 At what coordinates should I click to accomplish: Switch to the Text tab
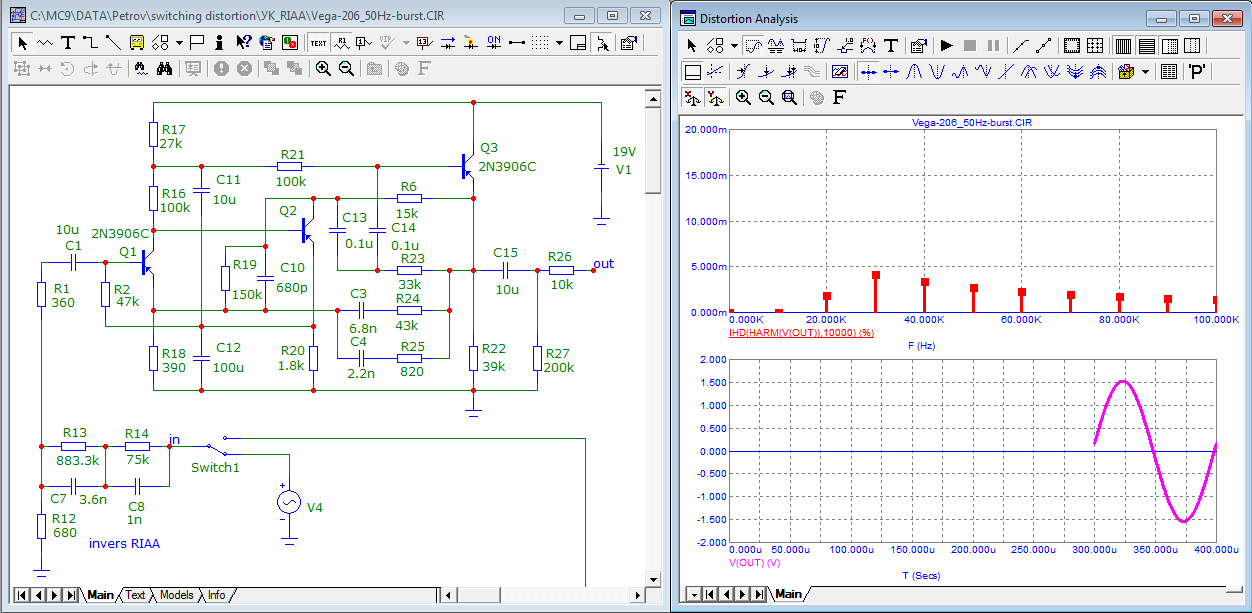point(135,595)
